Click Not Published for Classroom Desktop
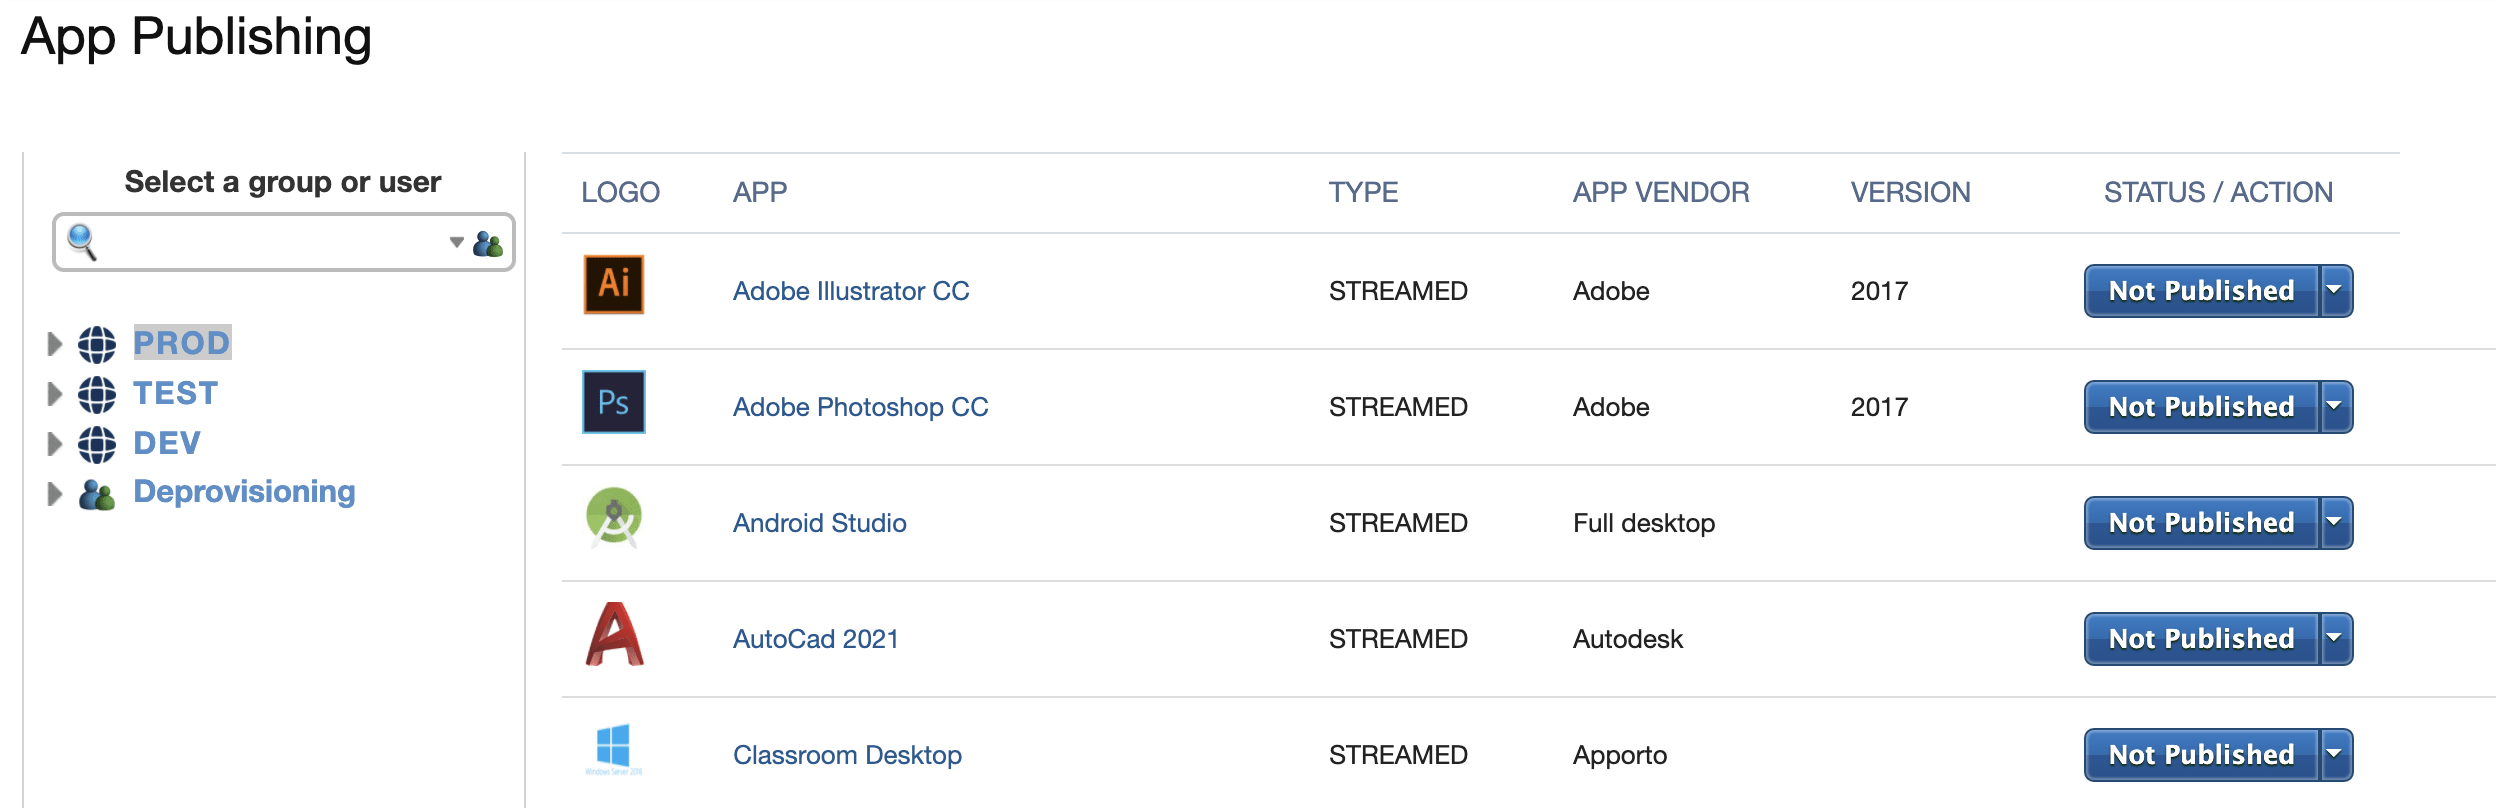Image resolution: width=2496 pixels, height=808 pixels. point(2201,755)
